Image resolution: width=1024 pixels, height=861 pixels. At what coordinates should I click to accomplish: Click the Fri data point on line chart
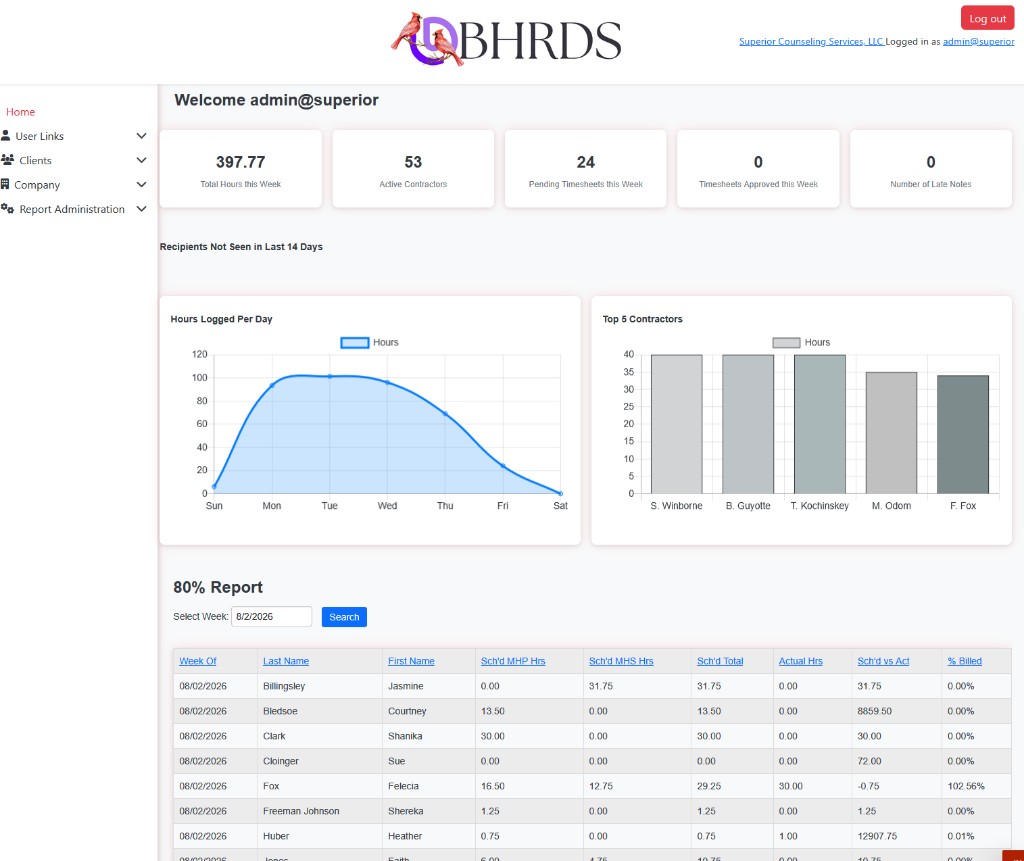tap(503, 466)
